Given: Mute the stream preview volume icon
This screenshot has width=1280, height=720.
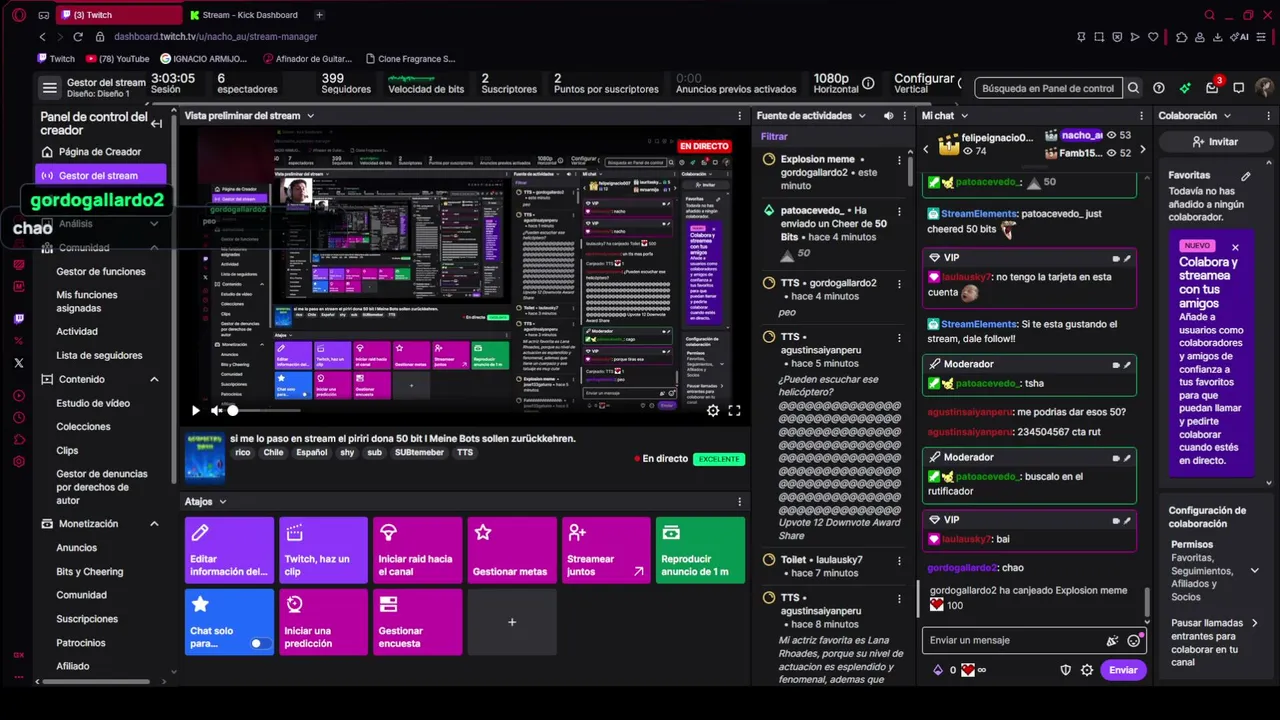Looking at the screenshot, I should pos(216,410).
